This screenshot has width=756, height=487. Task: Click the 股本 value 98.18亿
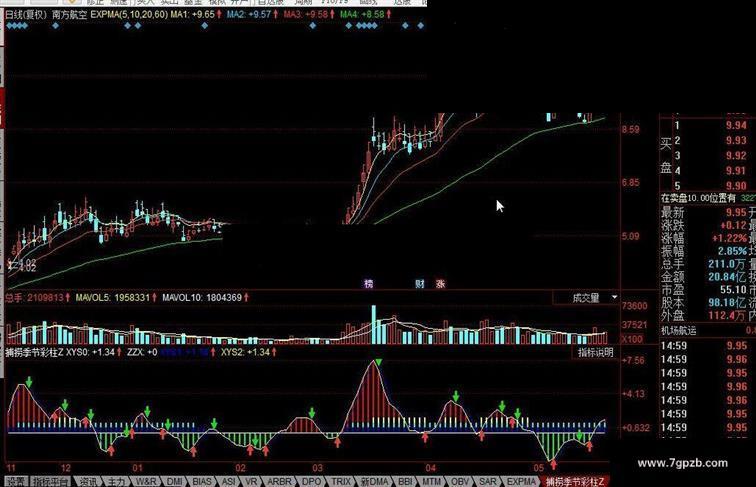[727, 303]
